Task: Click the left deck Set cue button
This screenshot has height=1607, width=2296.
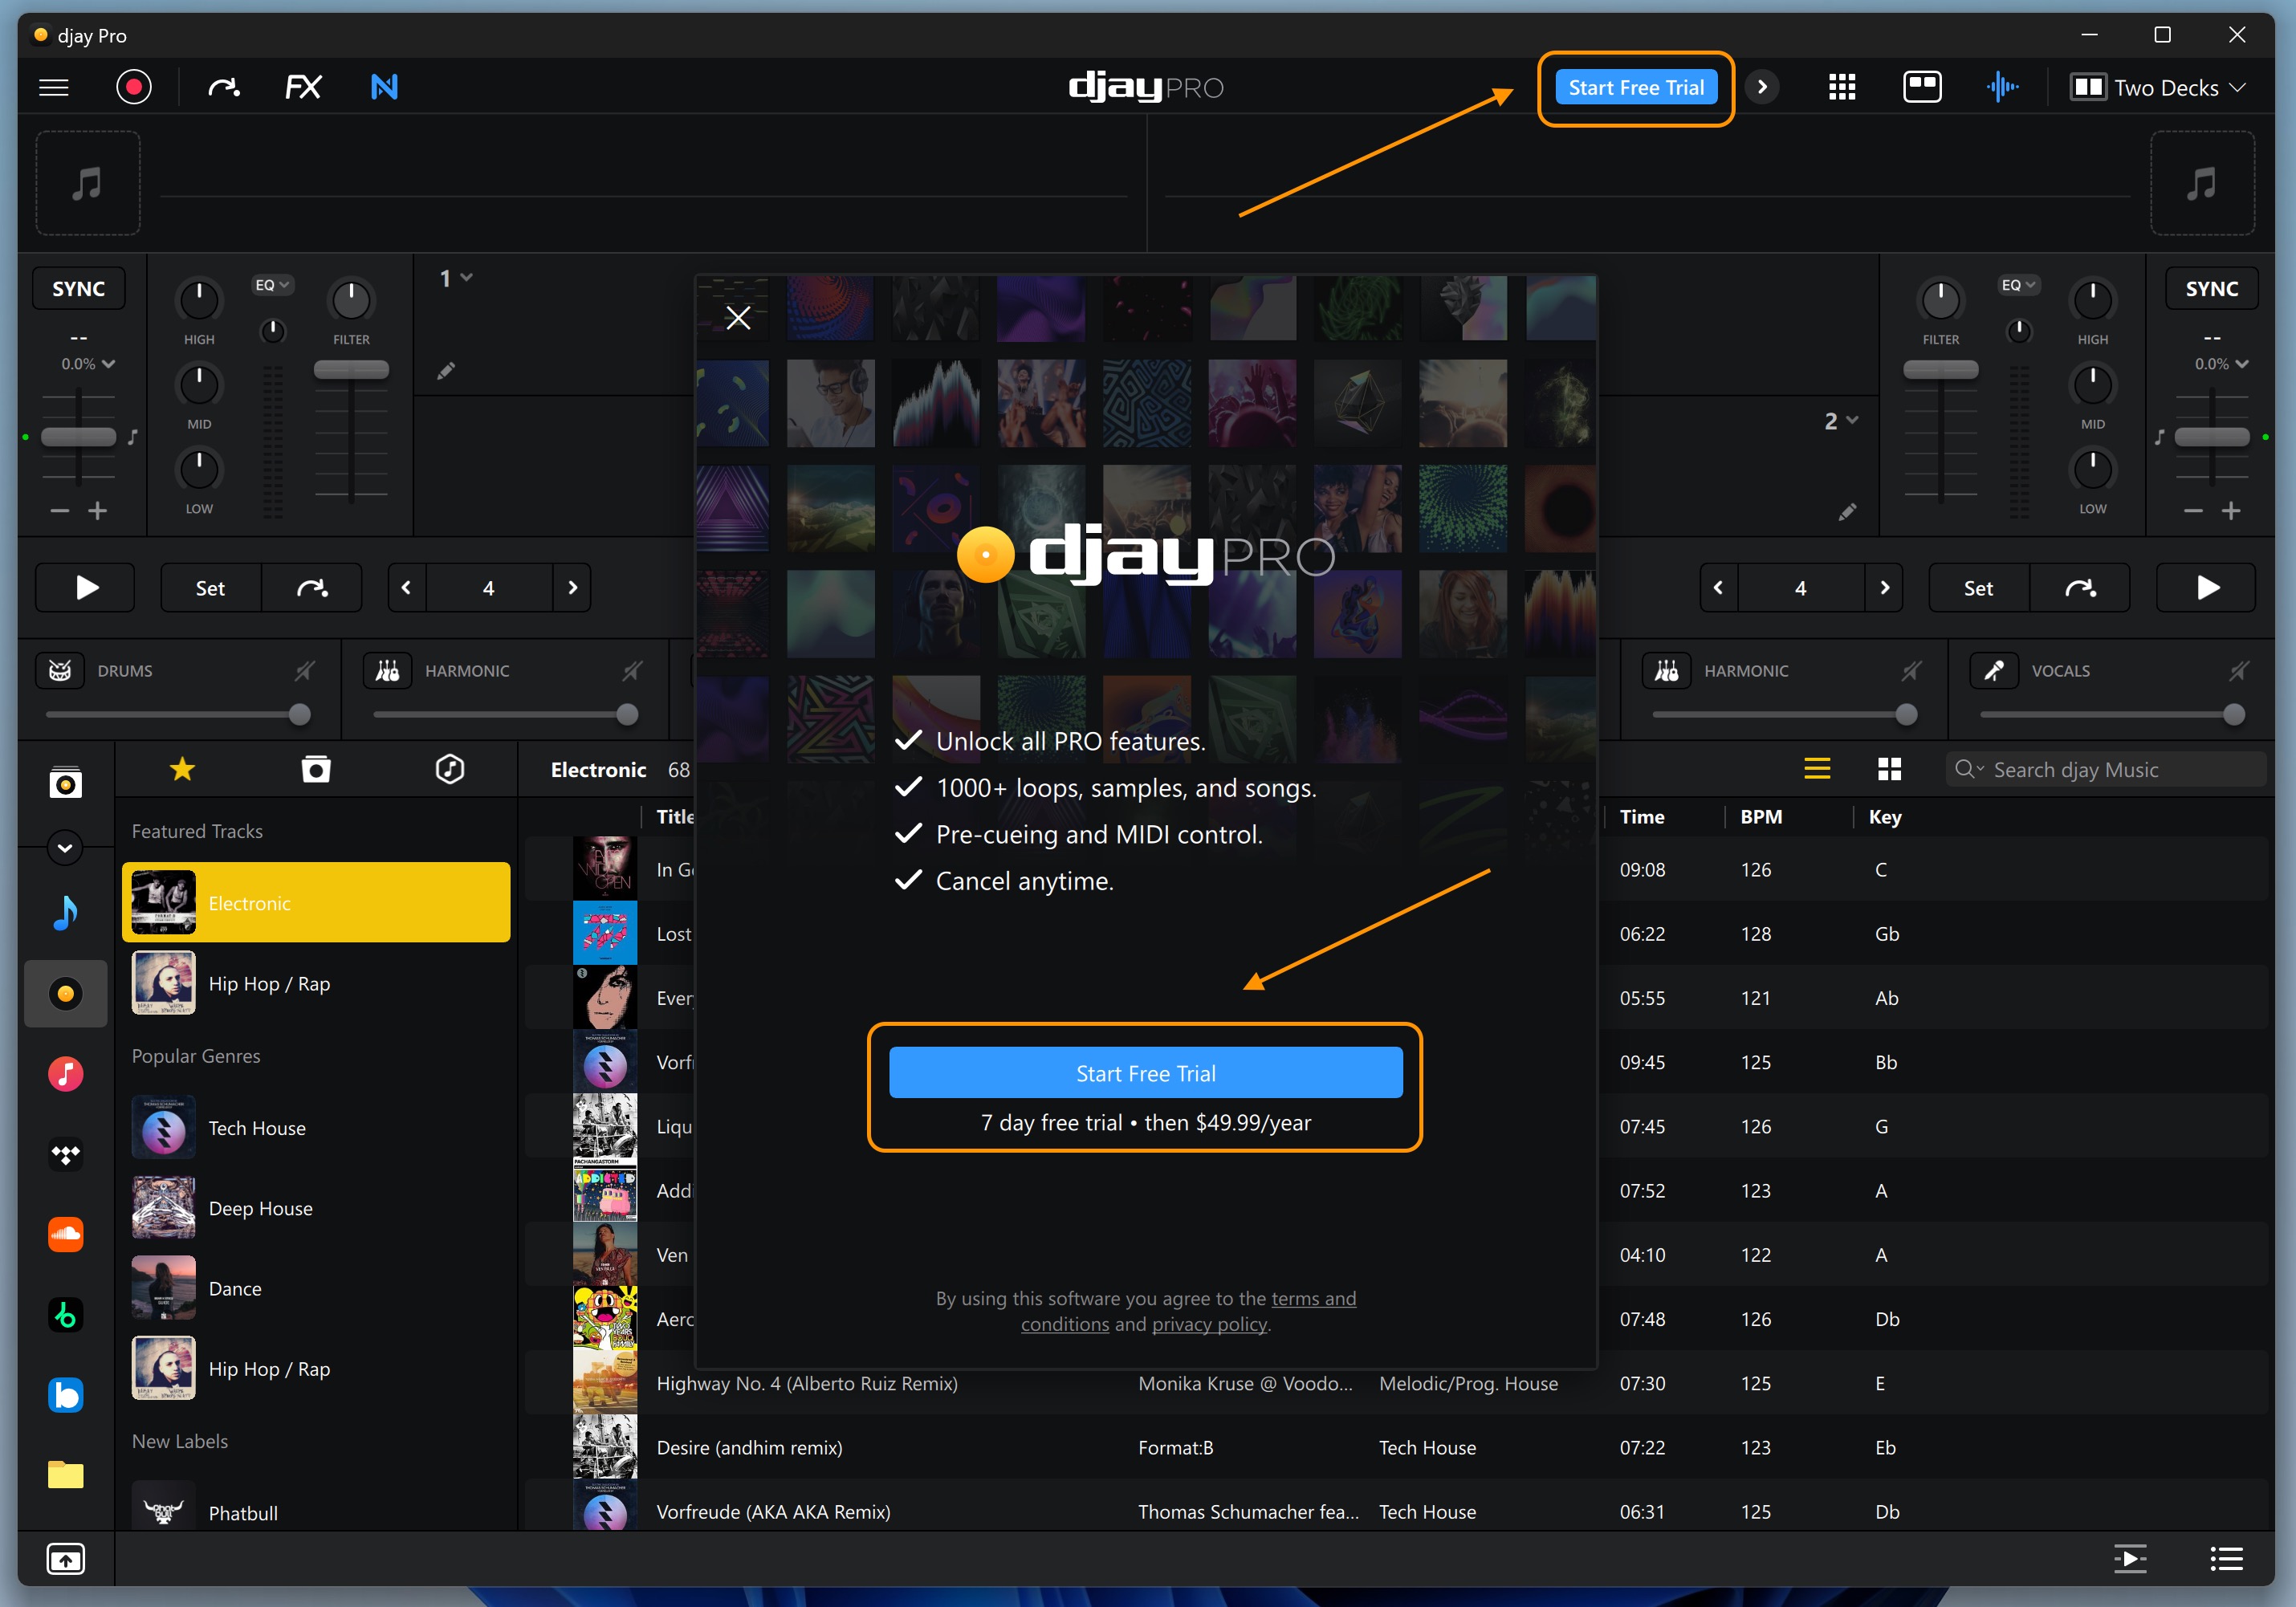Action: click(x=210, y=588)
